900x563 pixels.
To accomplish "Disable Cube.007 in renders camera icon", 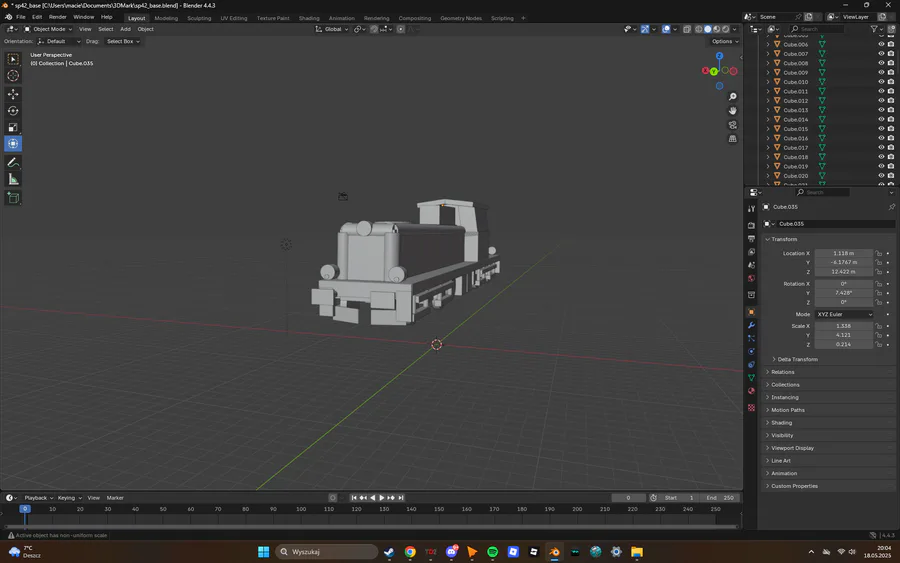I will pos(891,53).
